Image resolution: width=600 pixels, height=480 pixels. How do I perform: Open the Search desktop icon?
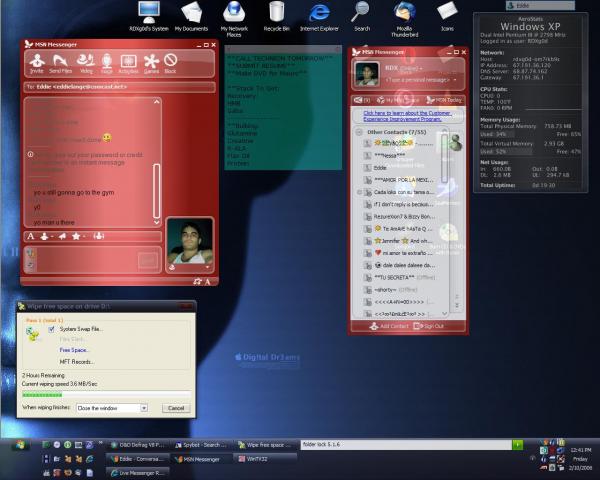362,16
